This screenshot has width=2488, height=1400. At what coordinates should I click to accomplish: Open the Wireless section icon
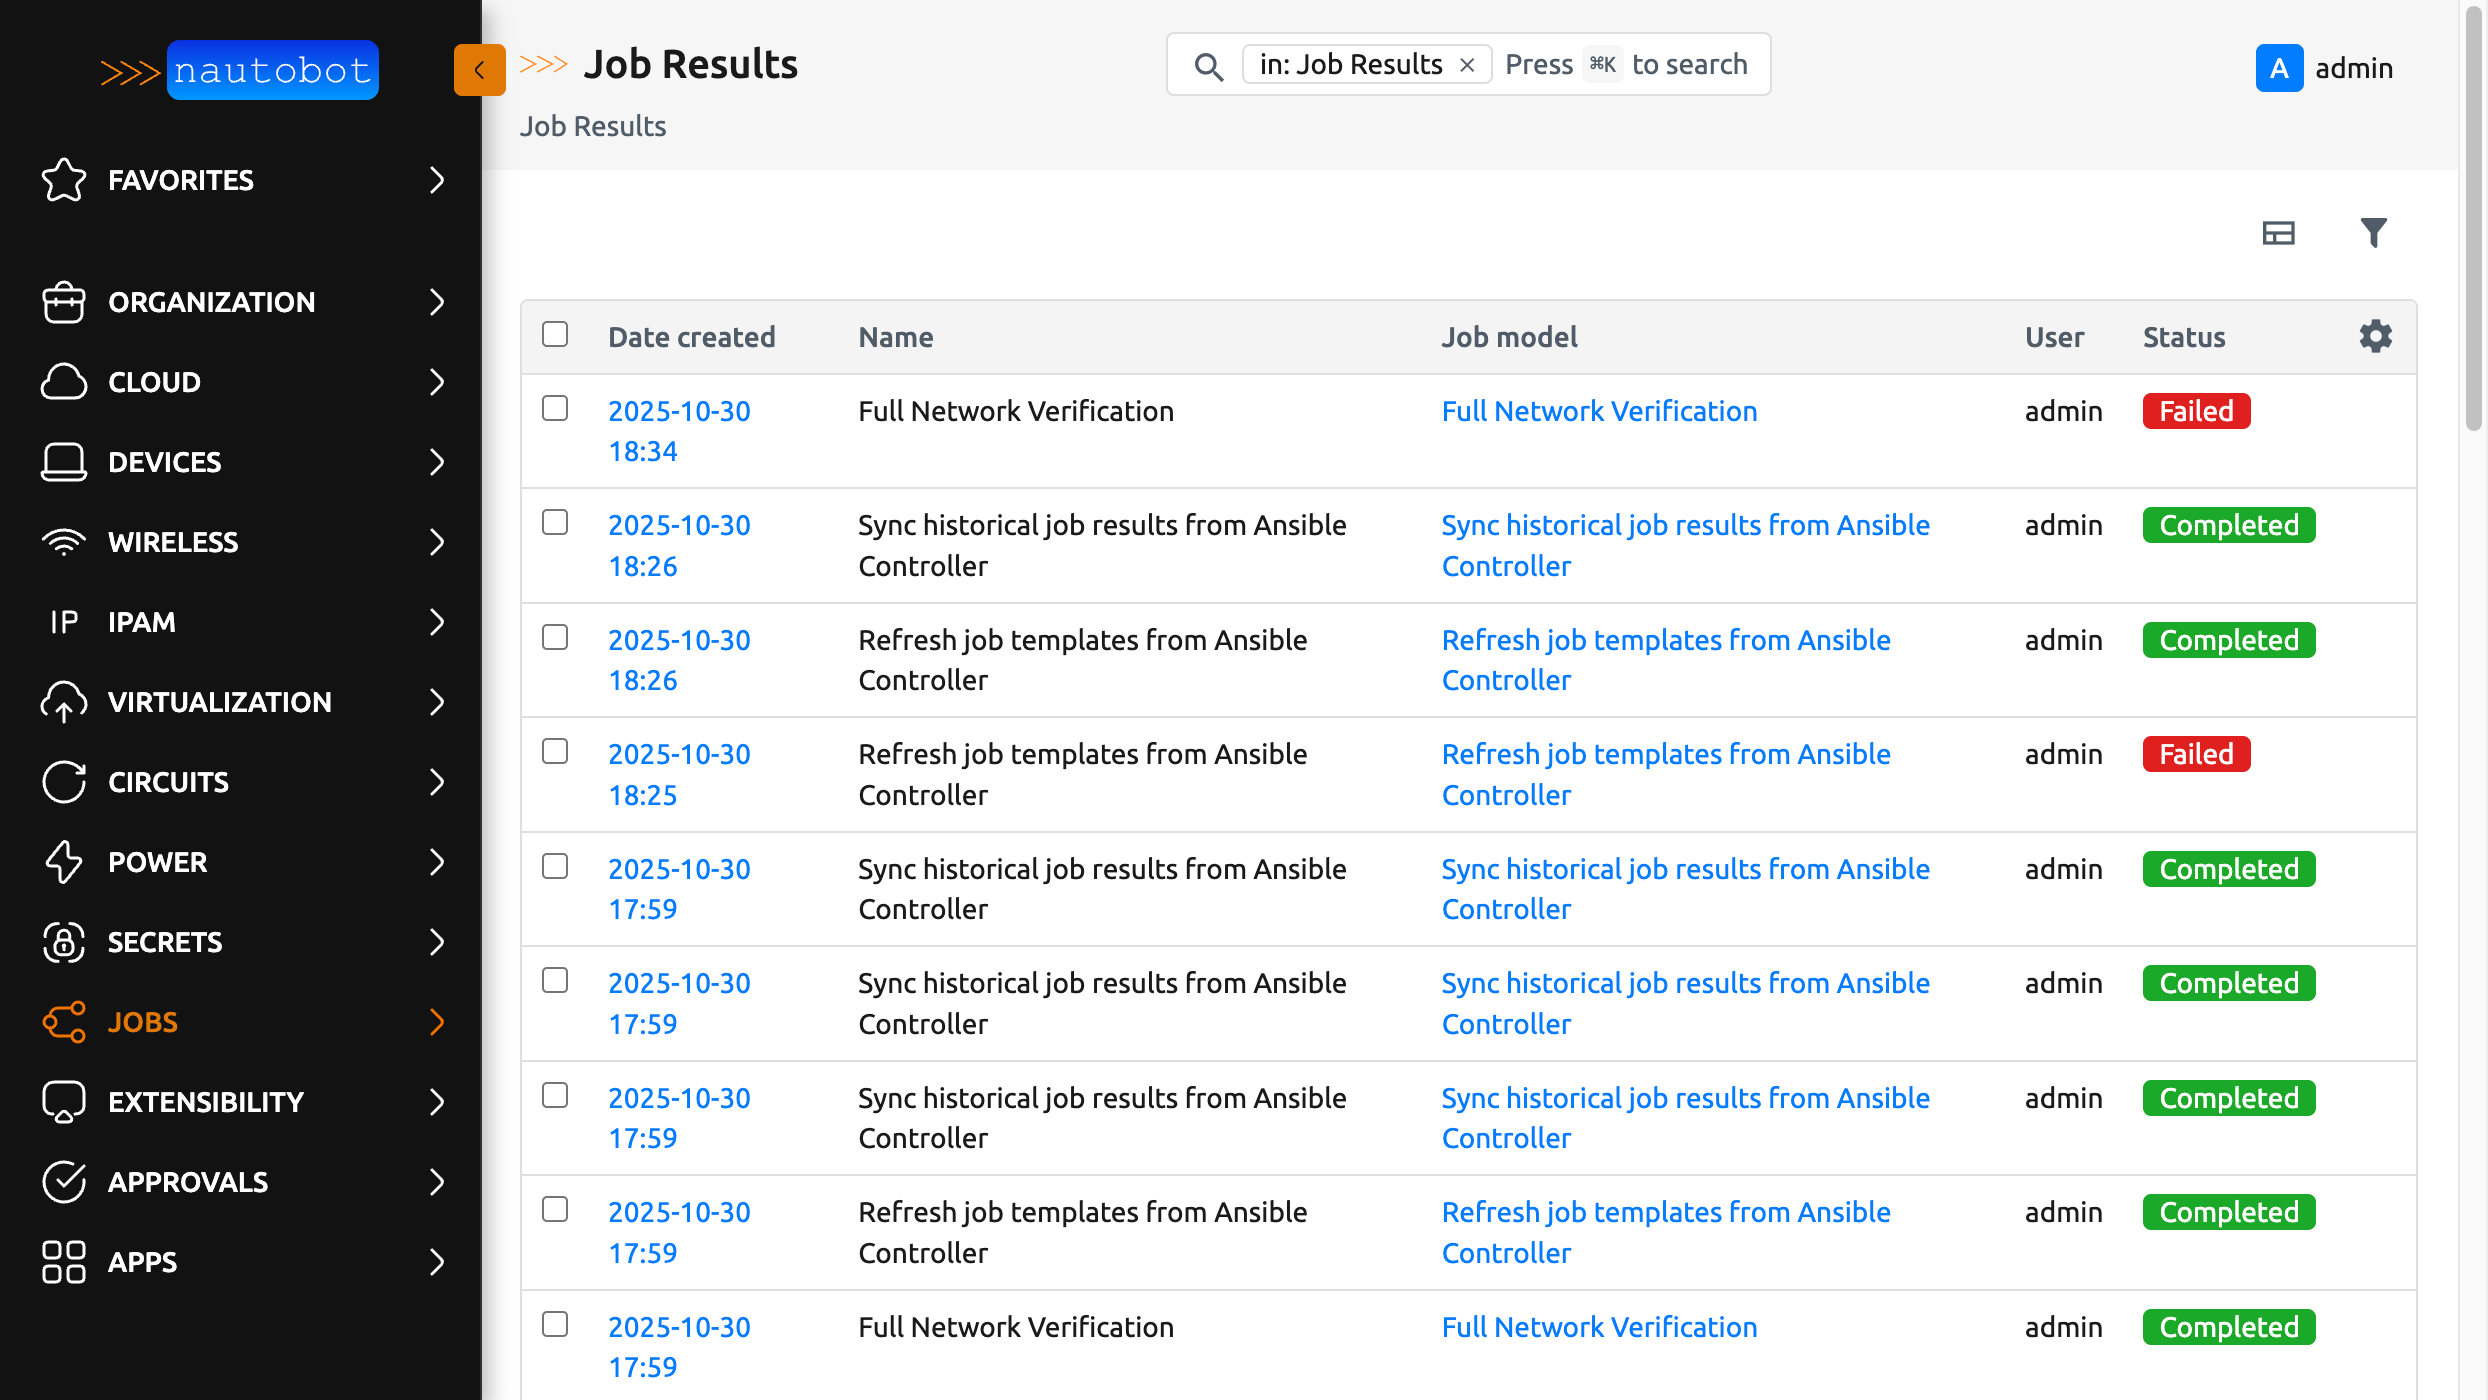(x=63, y=541)
